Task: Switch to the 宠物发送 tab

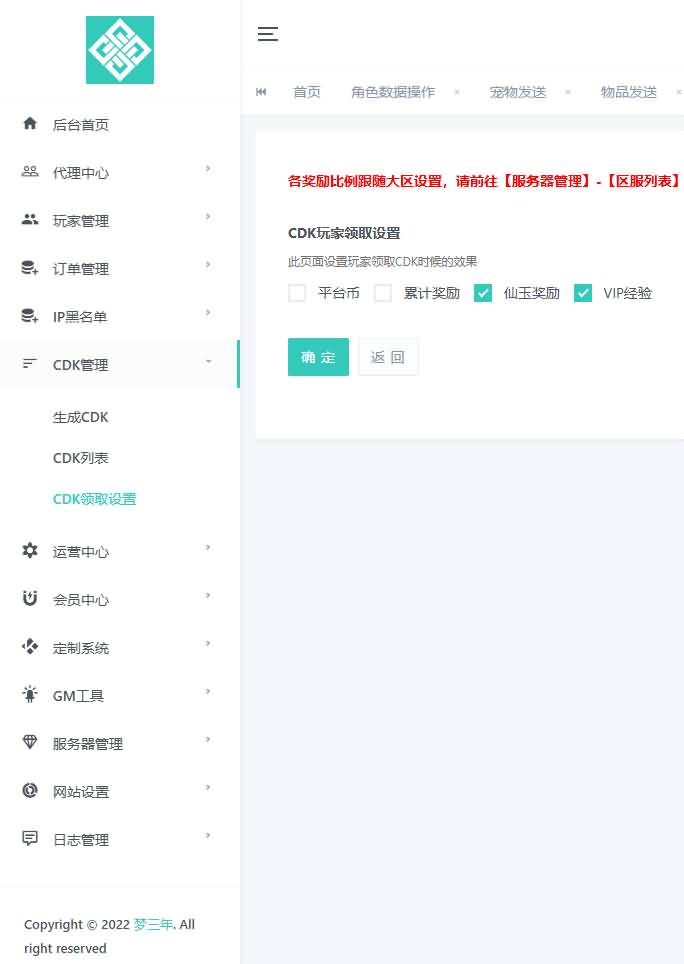Action: [518, 92]
